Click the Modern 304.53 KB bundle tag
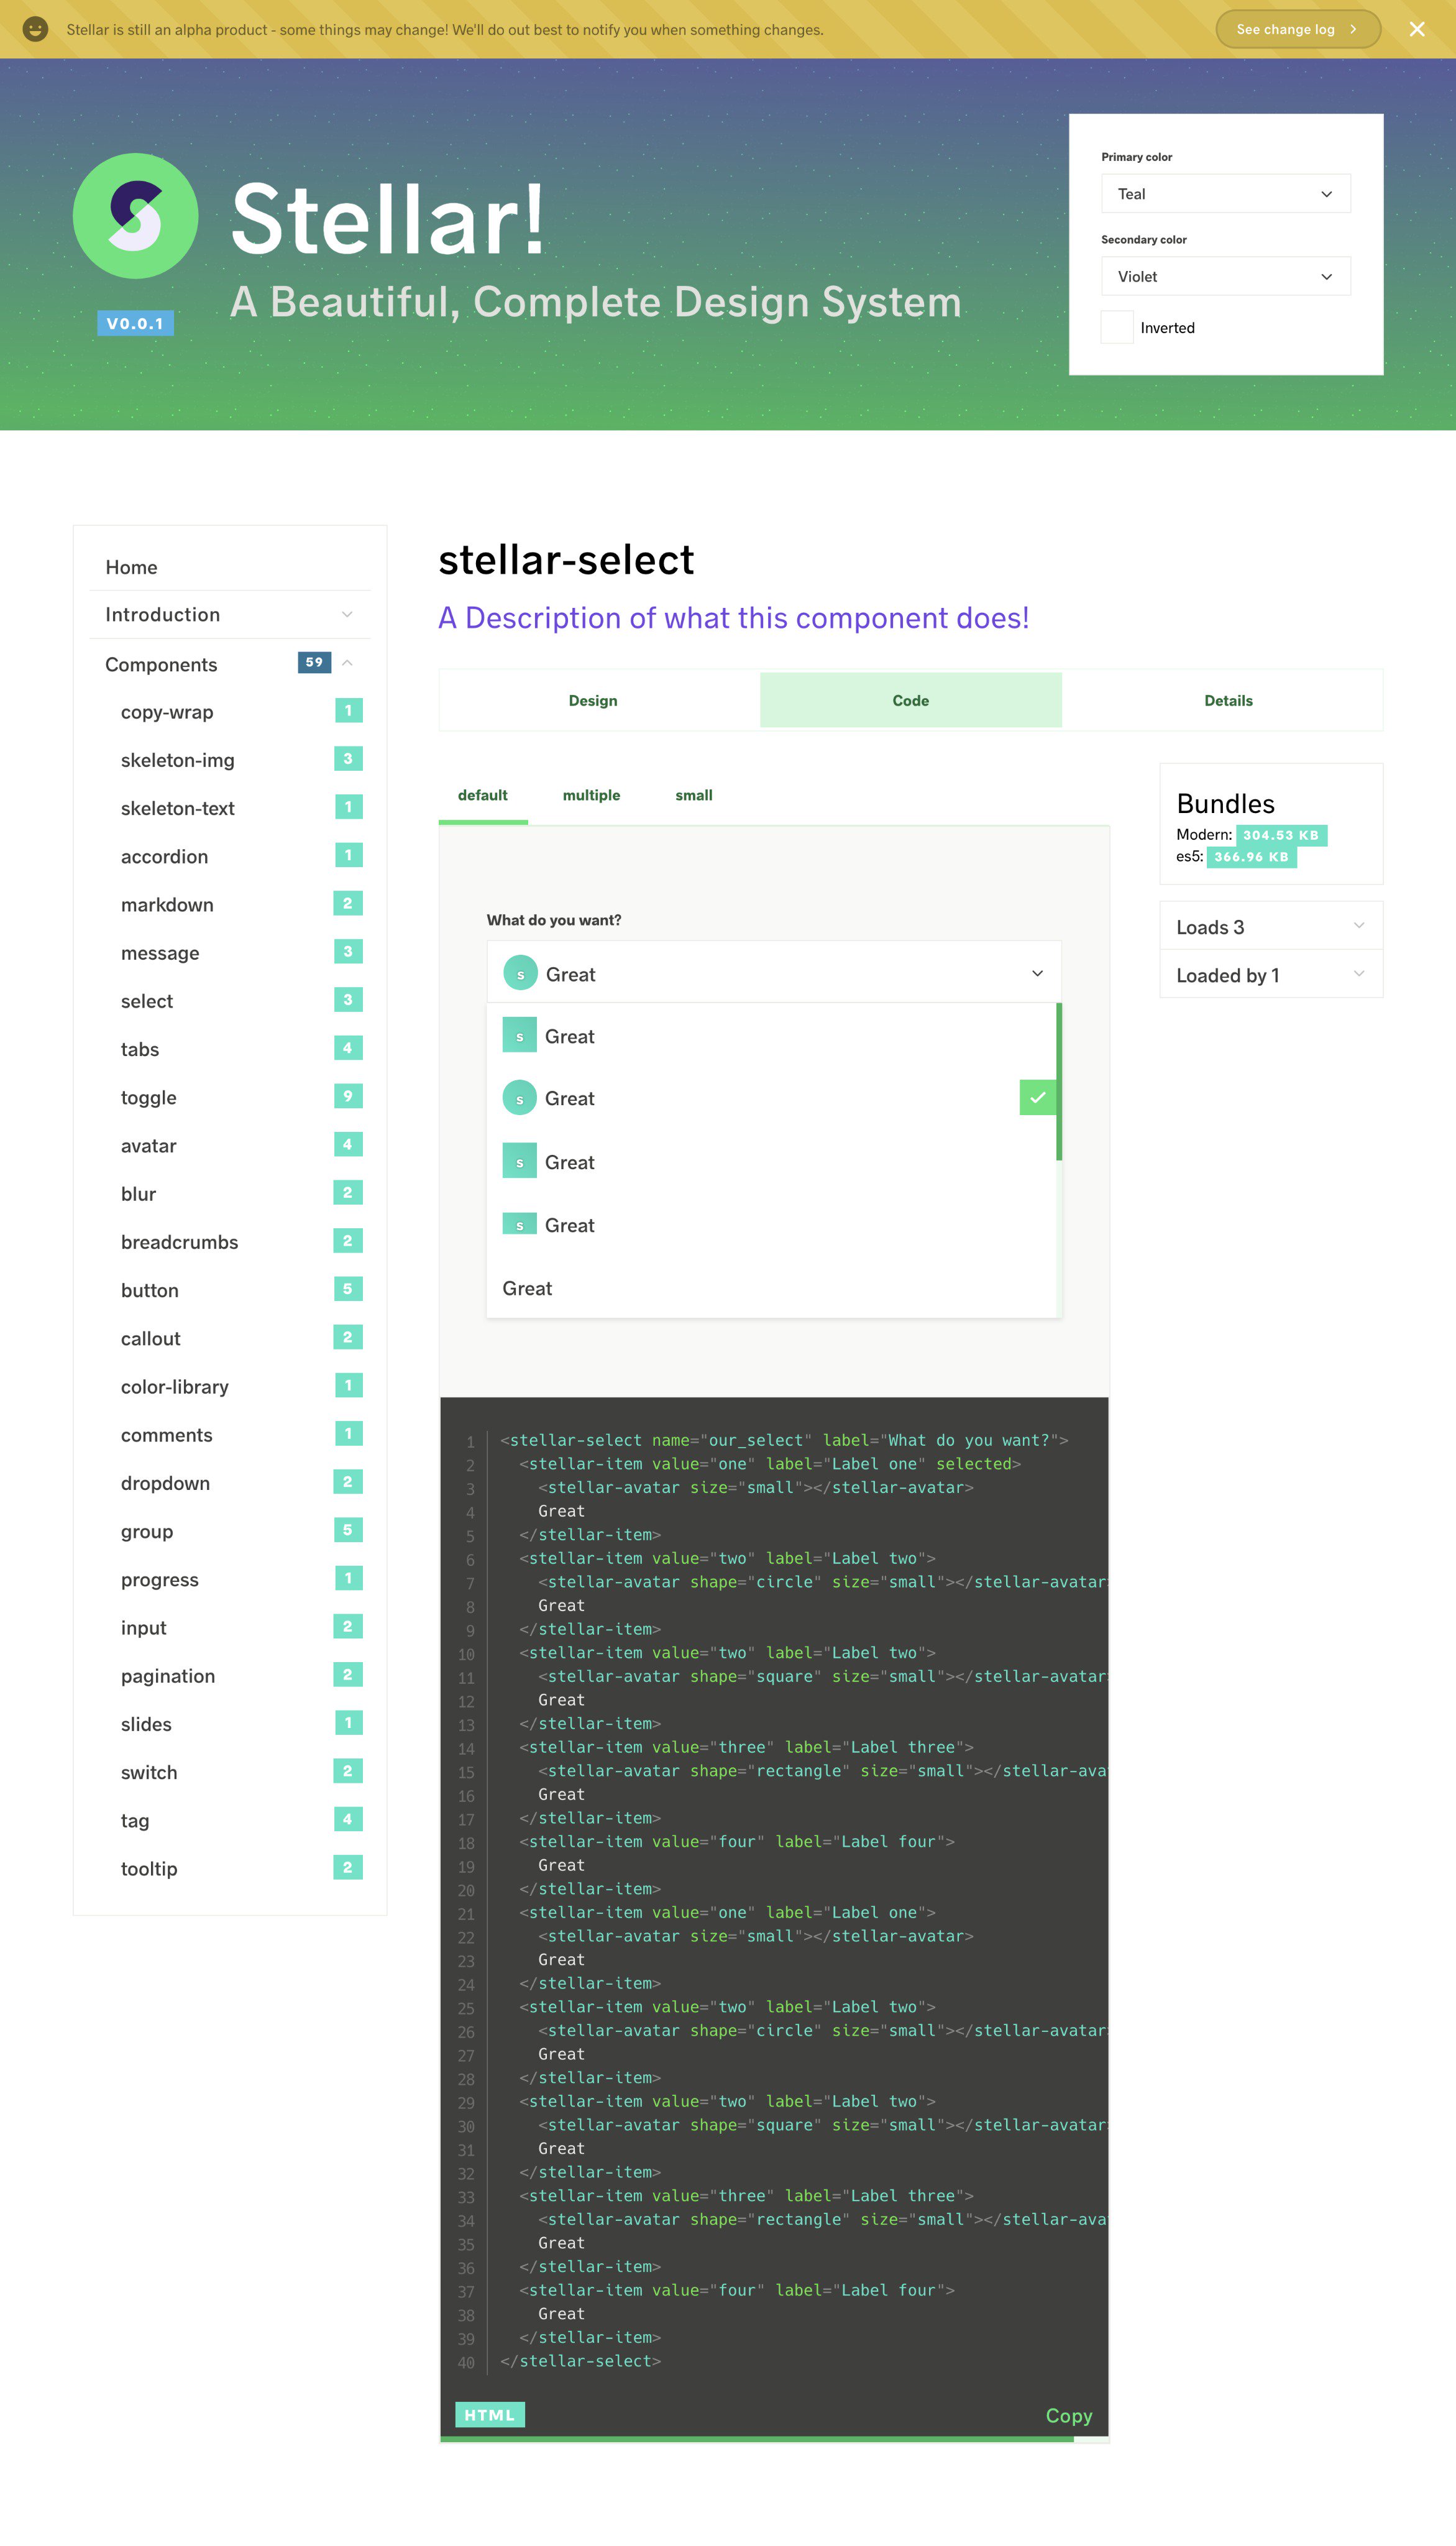The height and width of the screenshot is (2546, 1456). point(1281,835)
